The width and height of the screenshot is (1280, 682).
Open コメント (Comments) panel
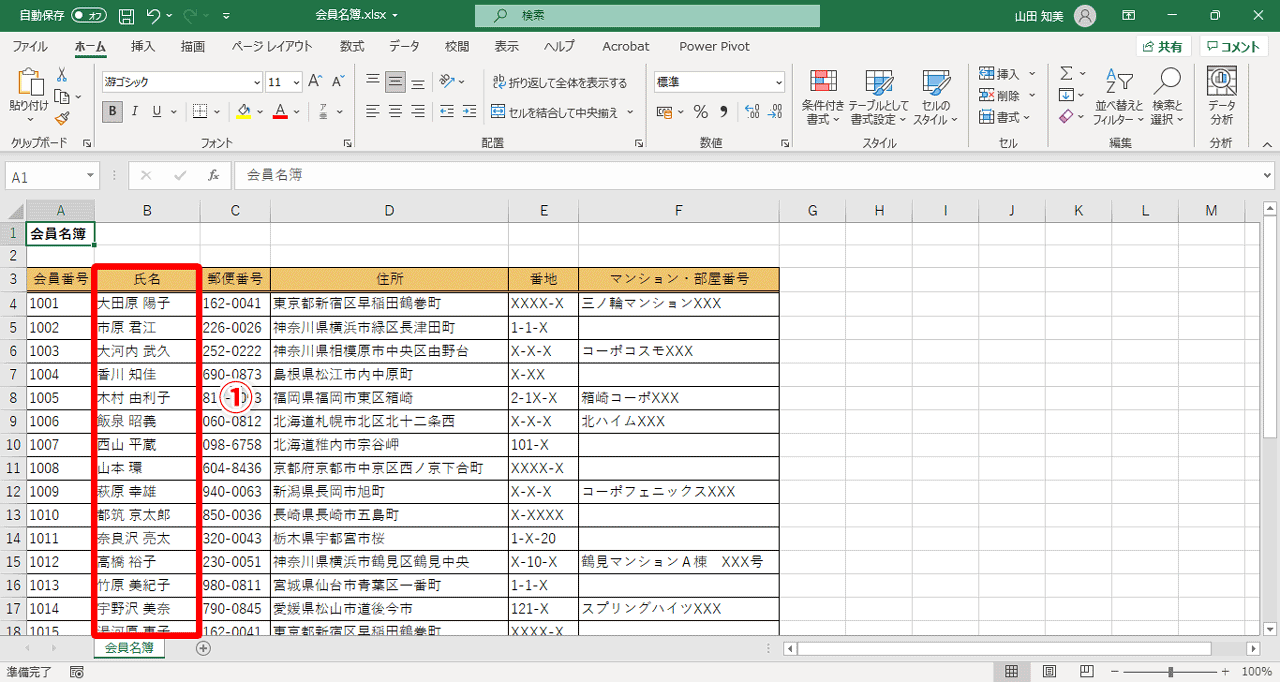pos(1232,46)
